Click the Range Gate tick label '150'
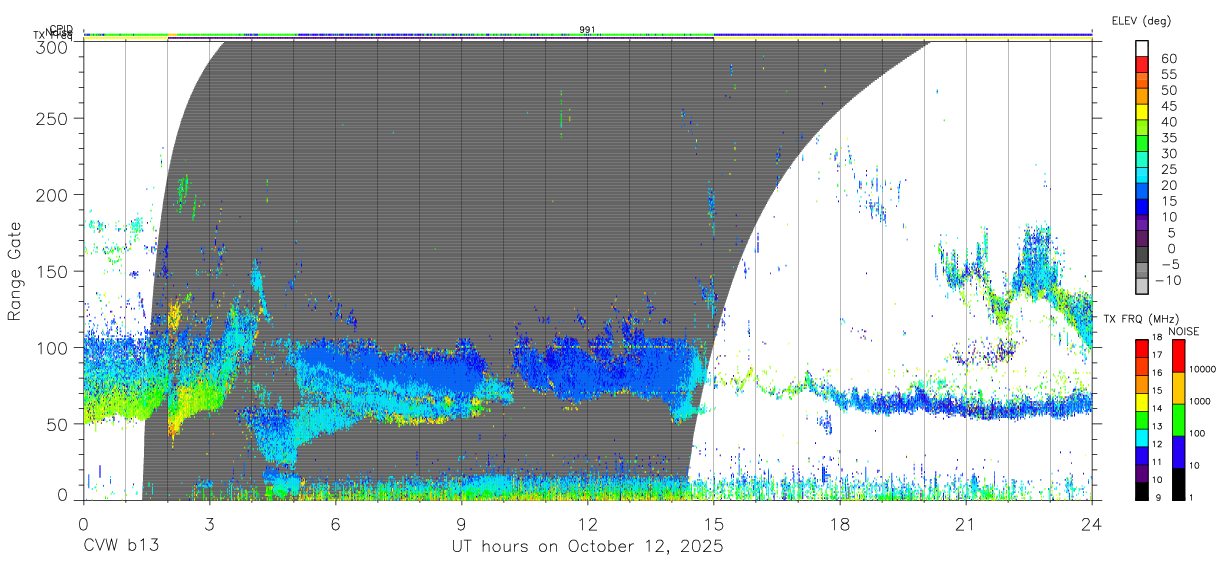The image size is (1228, 567). point(53,271)
